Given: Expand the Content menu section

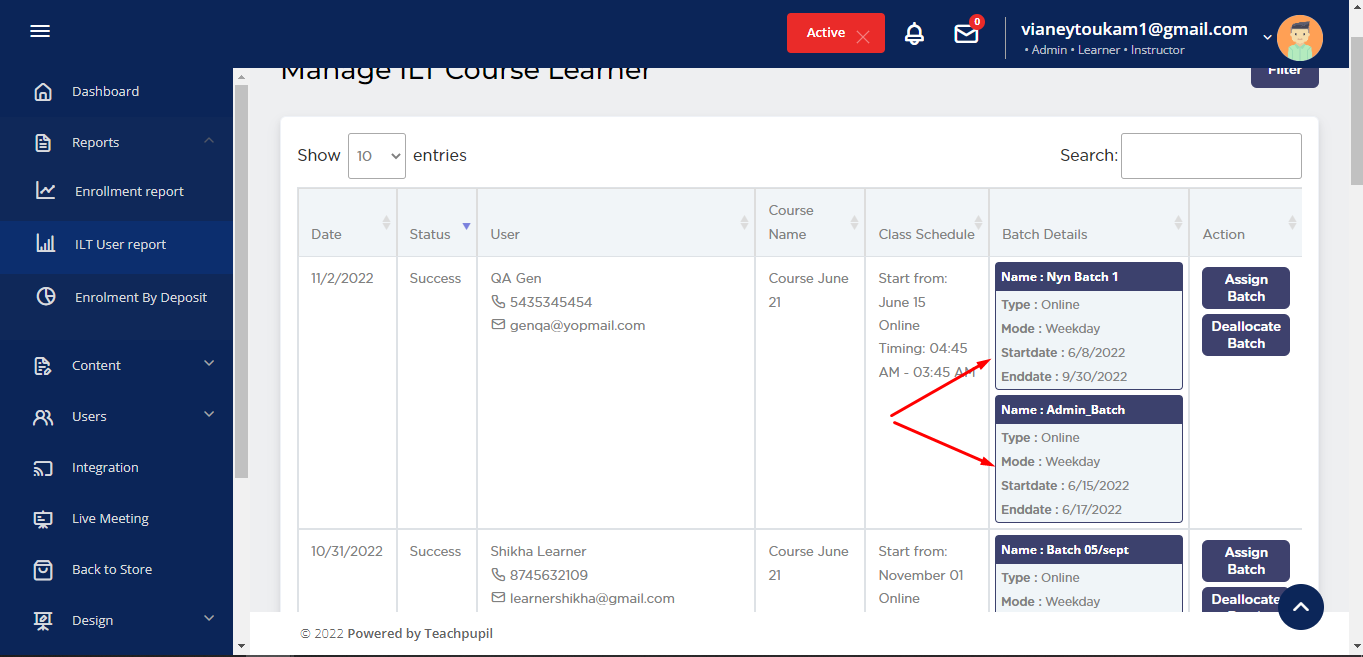Looking at the screenshot, I should 209,364.
